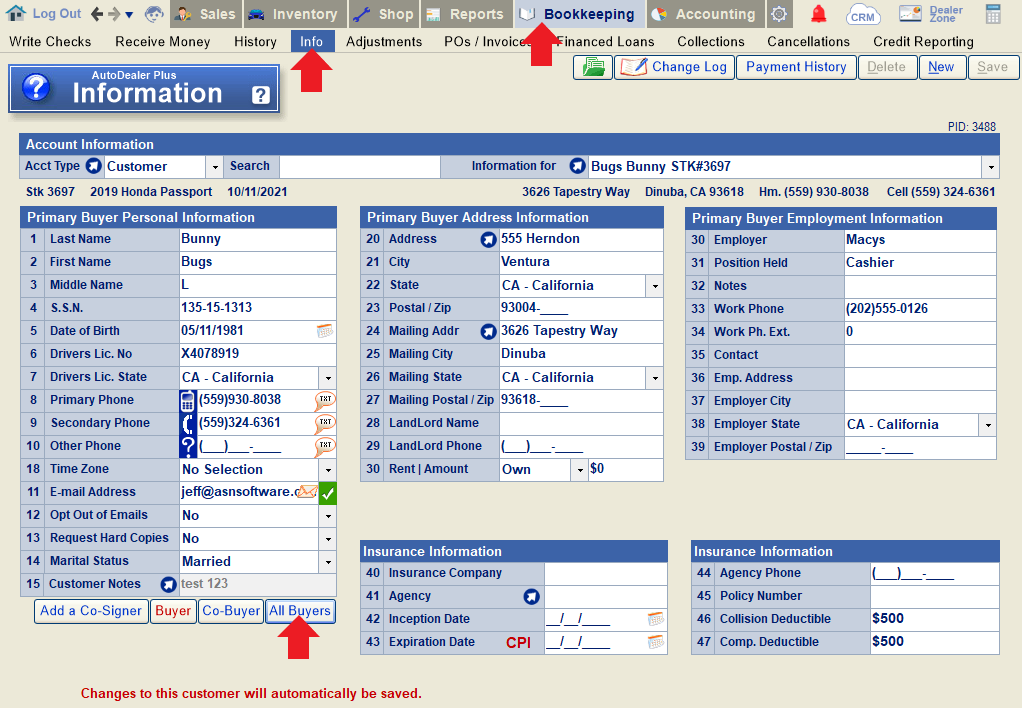Viewport: 1022px width, 708px height.
Task: Click the Add a Co-Signer button
Action: pyautogui.click(x=91, y=612)
